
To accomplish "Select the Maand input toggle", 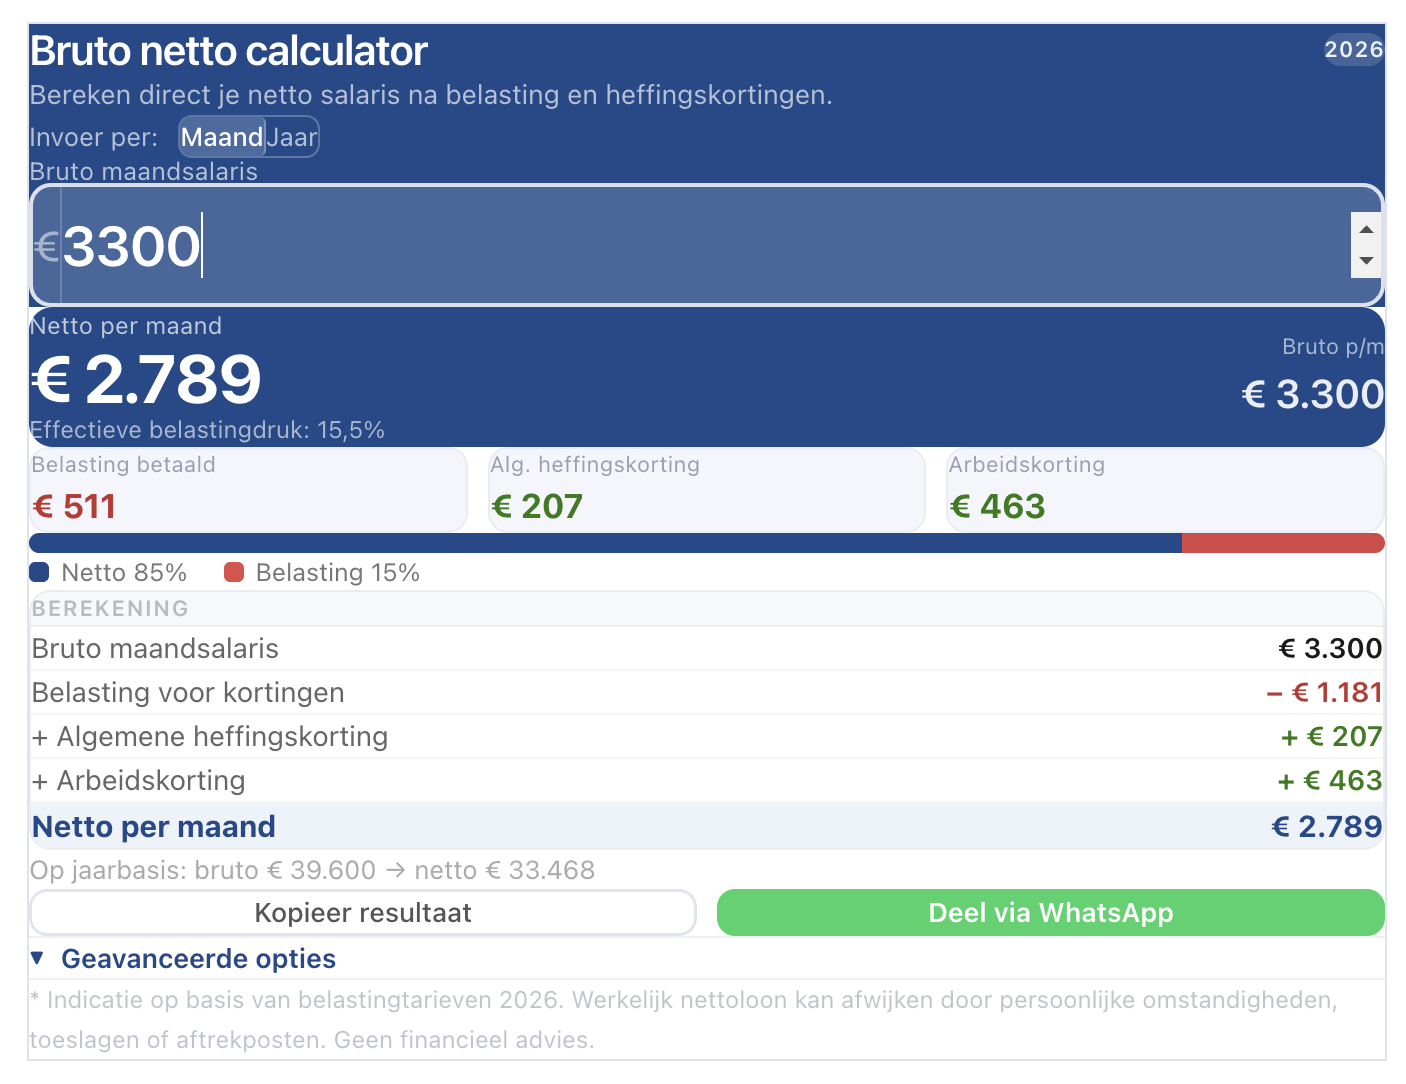I will (222, 138).
